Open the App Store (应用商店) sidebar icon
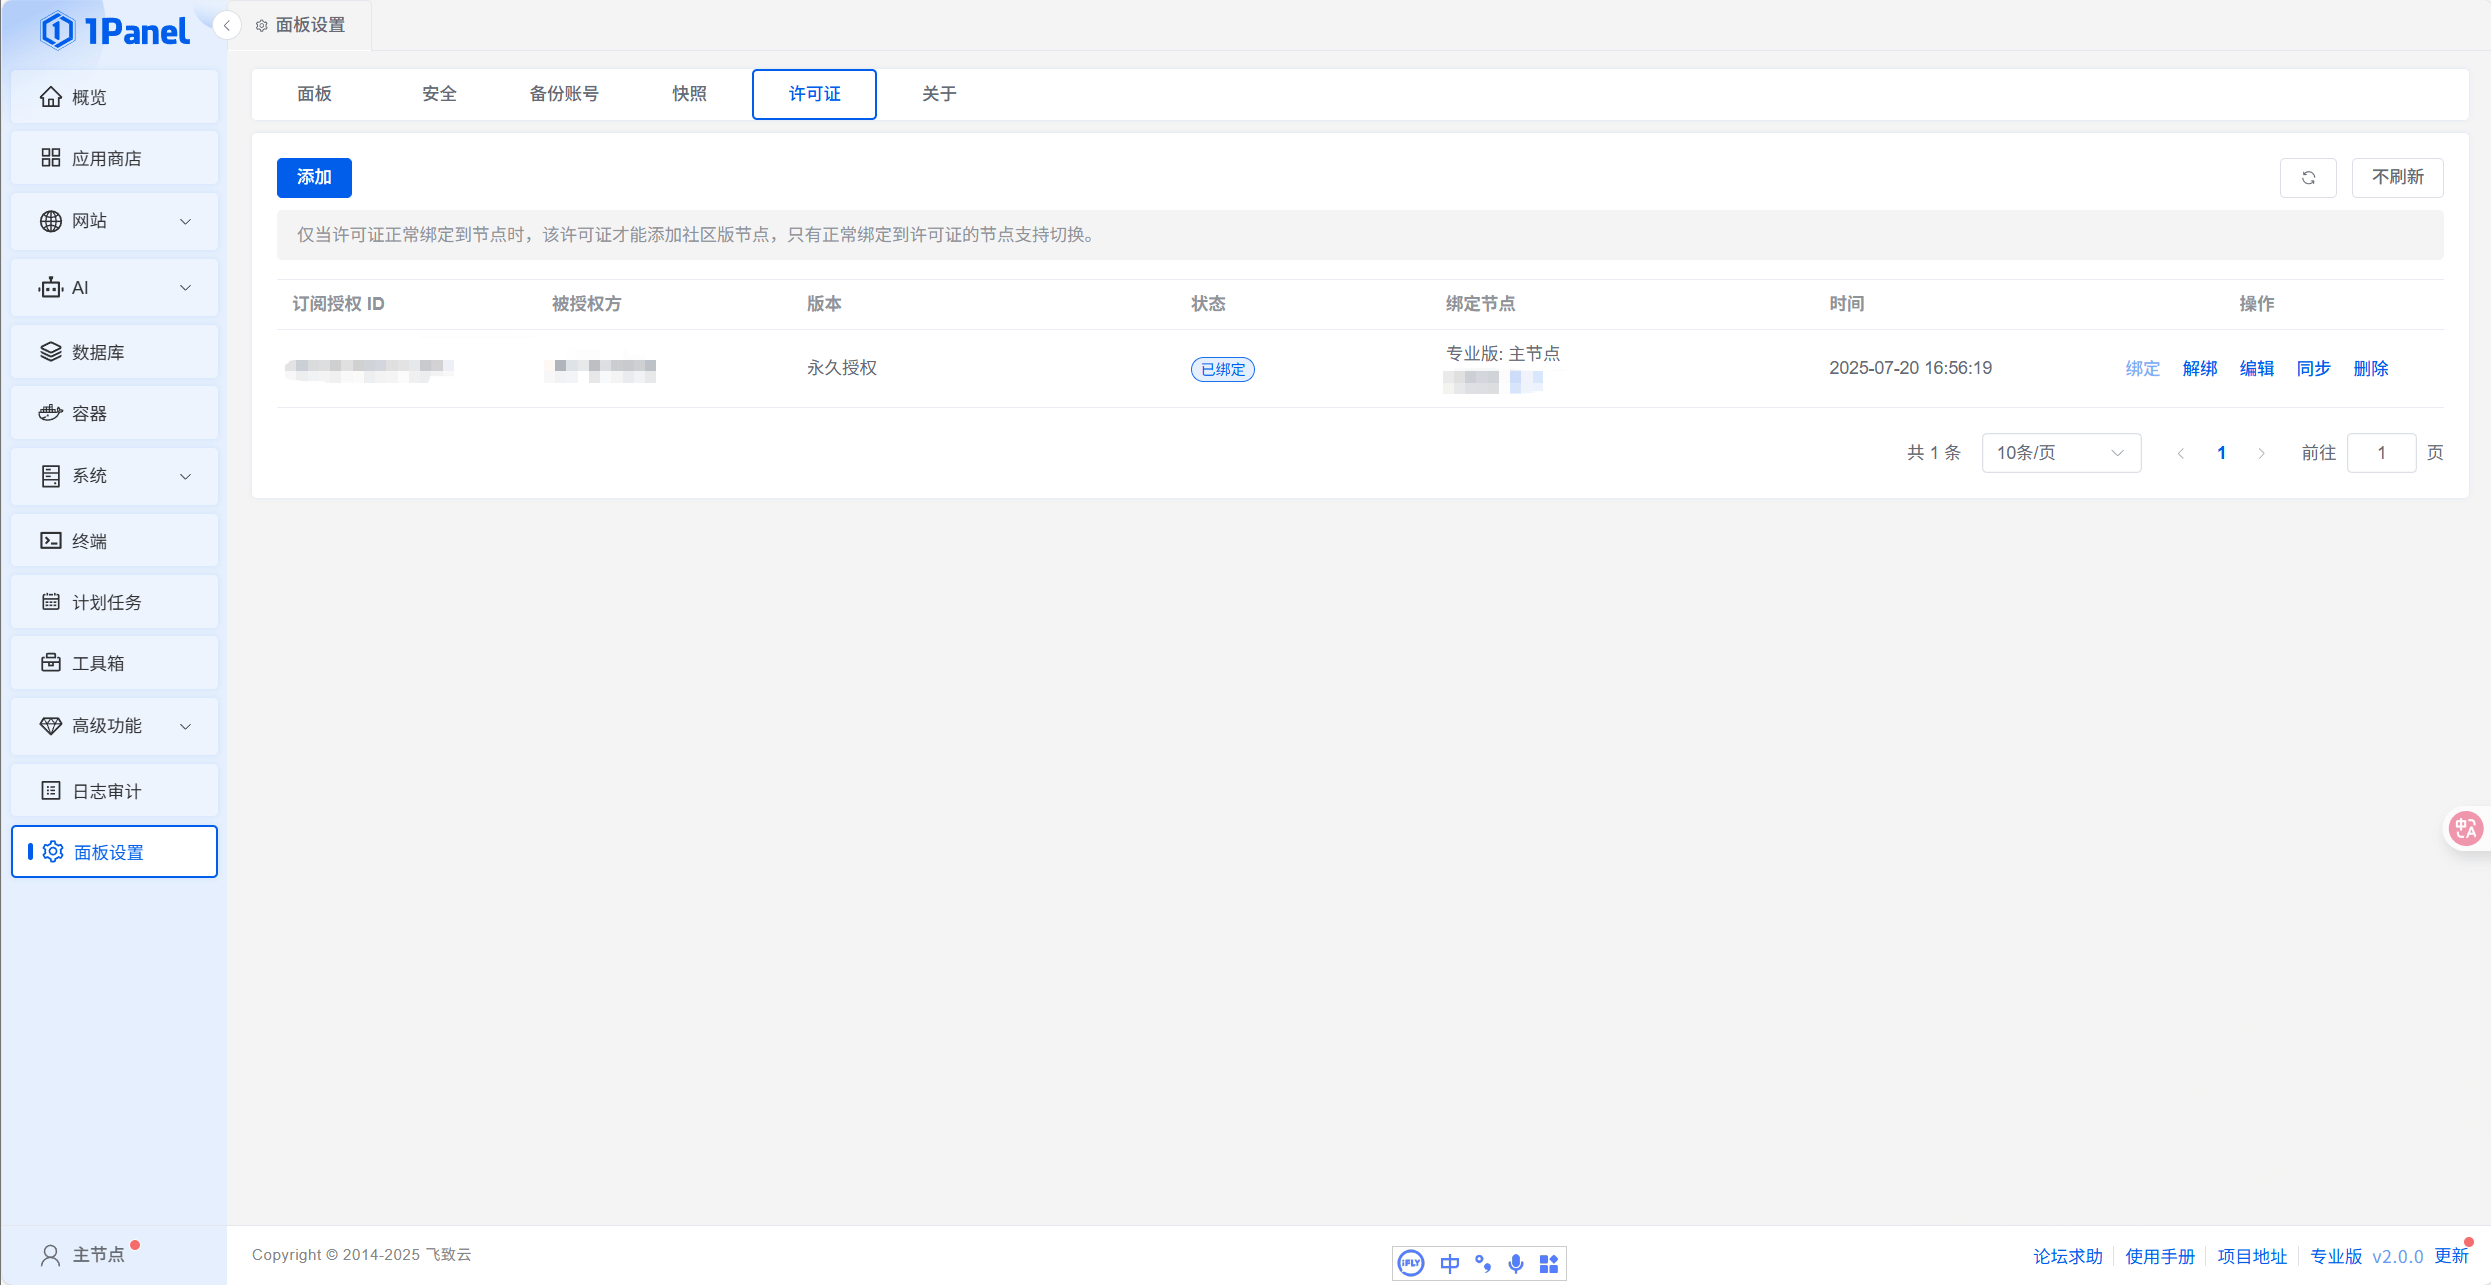Image resolution: width=2491 pixels, height=1285 pixels. click(51, 158)
